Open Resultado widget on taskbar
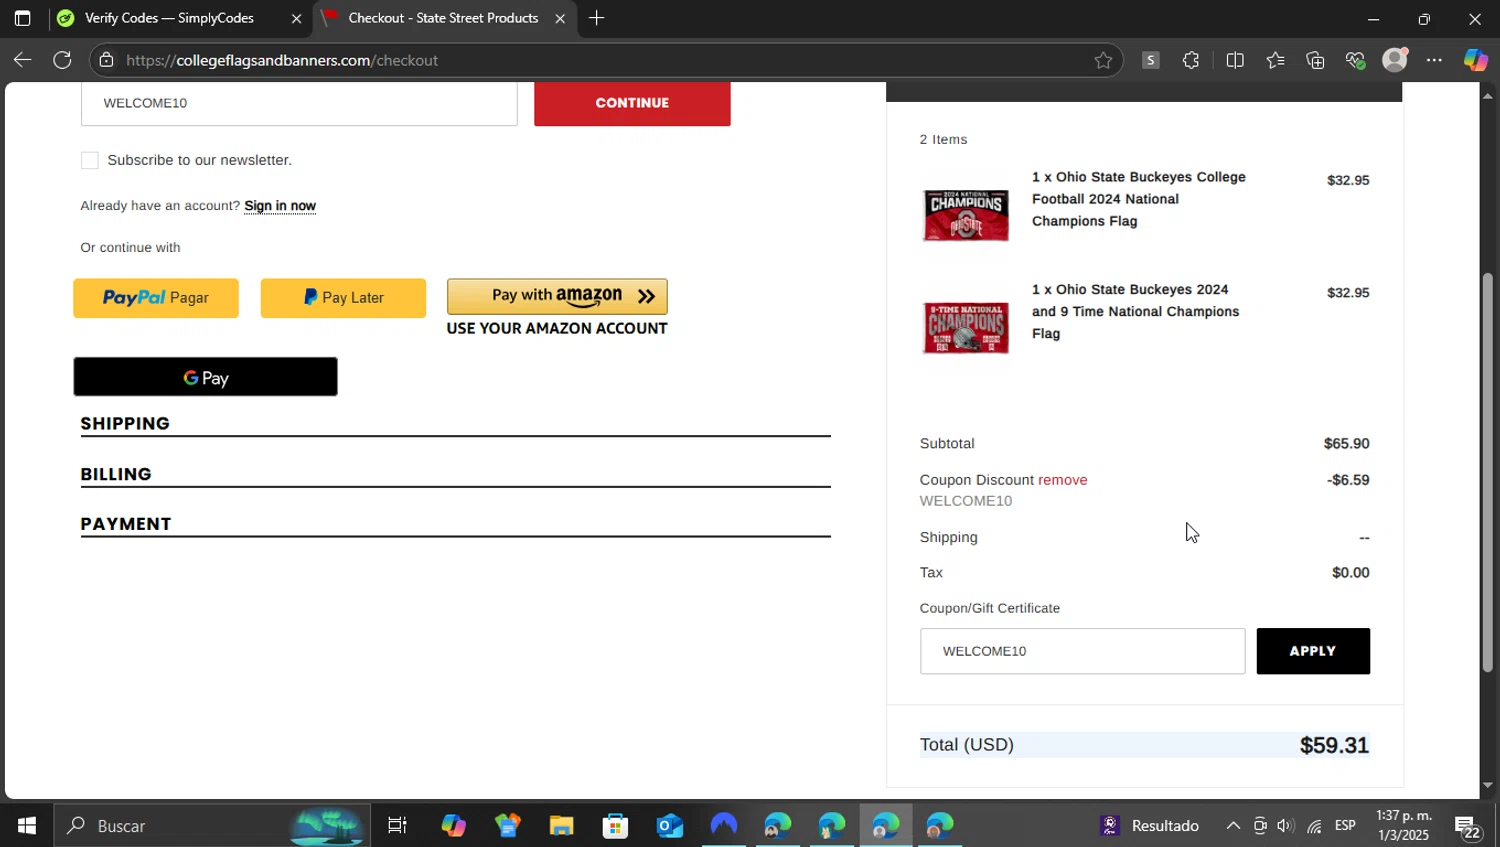 pos(1150,826)
